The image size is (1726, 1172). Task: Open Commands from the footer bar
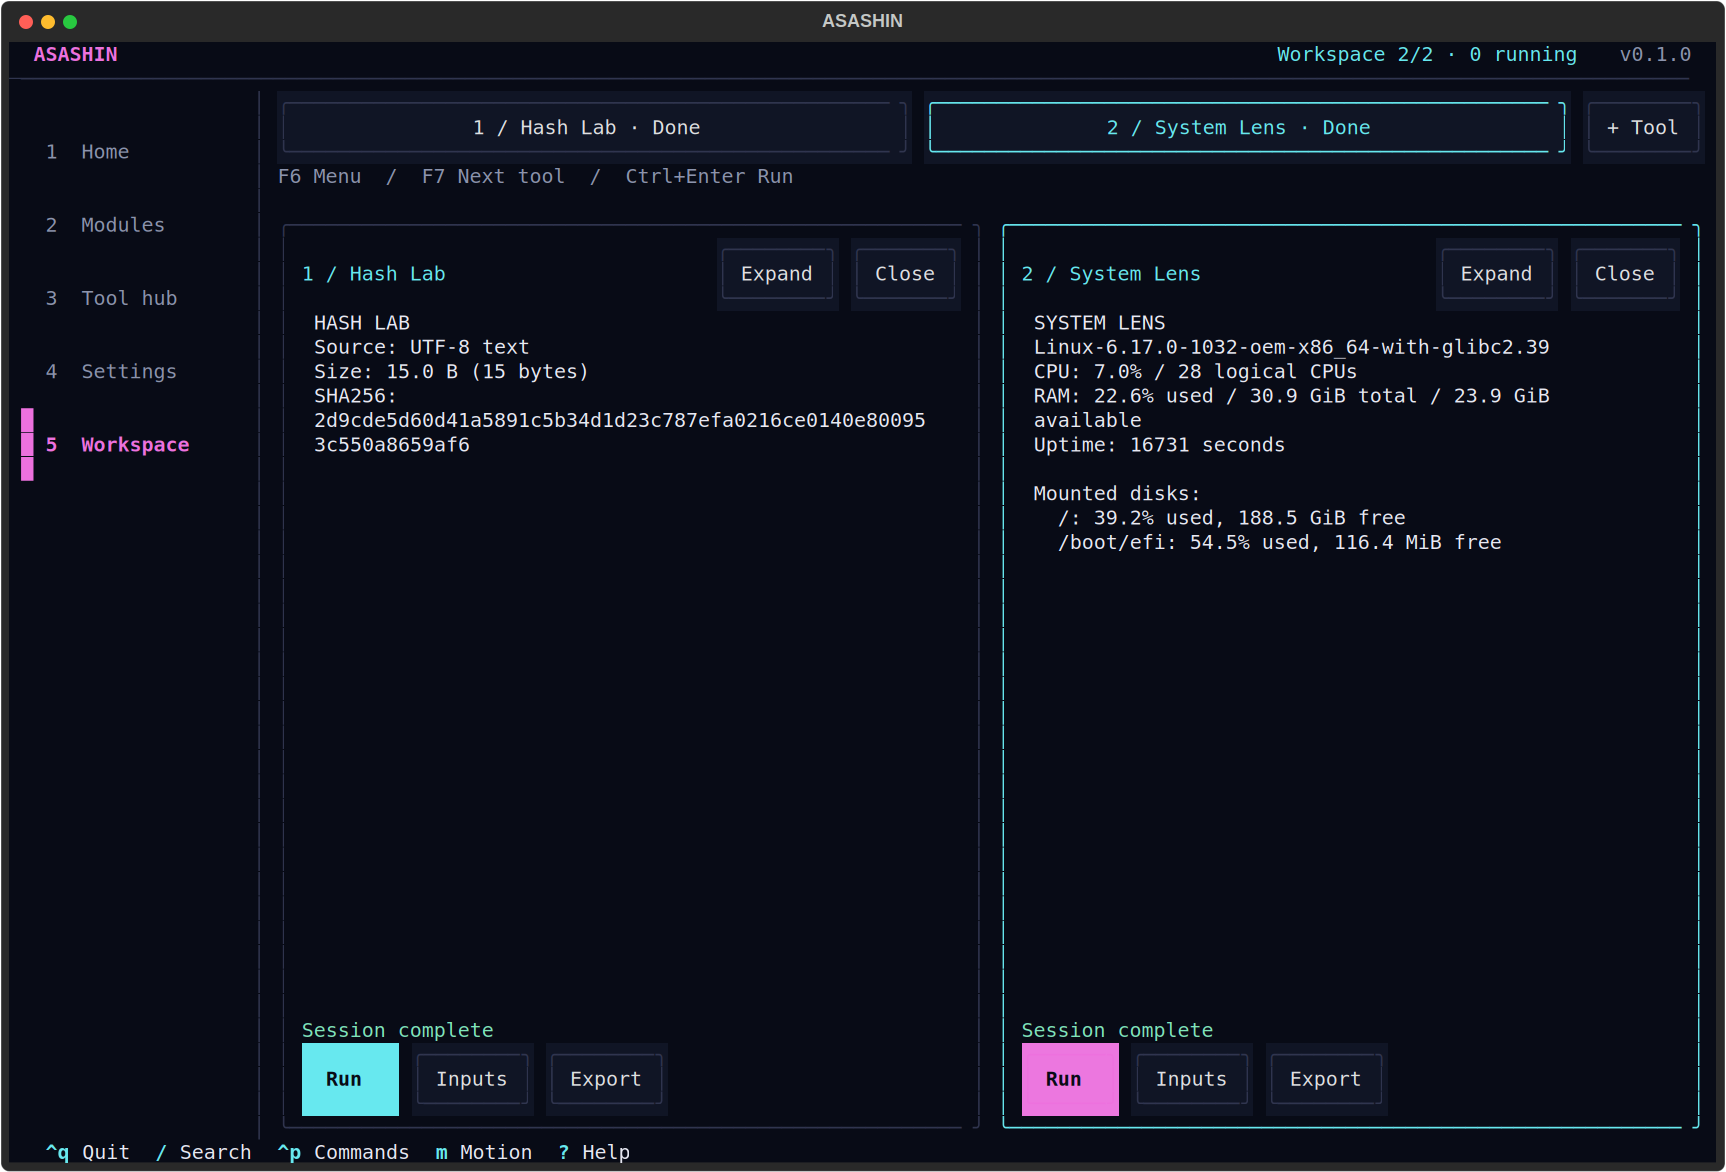click(x=343, y=1152)
